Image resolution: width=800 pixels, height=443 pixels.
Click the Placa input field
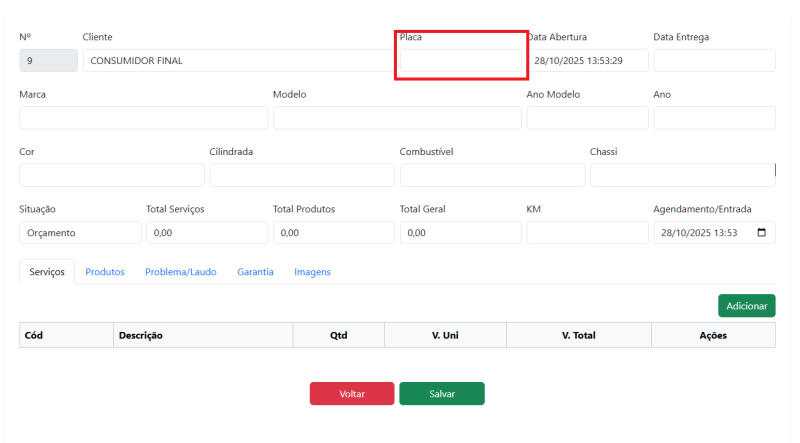461,61
